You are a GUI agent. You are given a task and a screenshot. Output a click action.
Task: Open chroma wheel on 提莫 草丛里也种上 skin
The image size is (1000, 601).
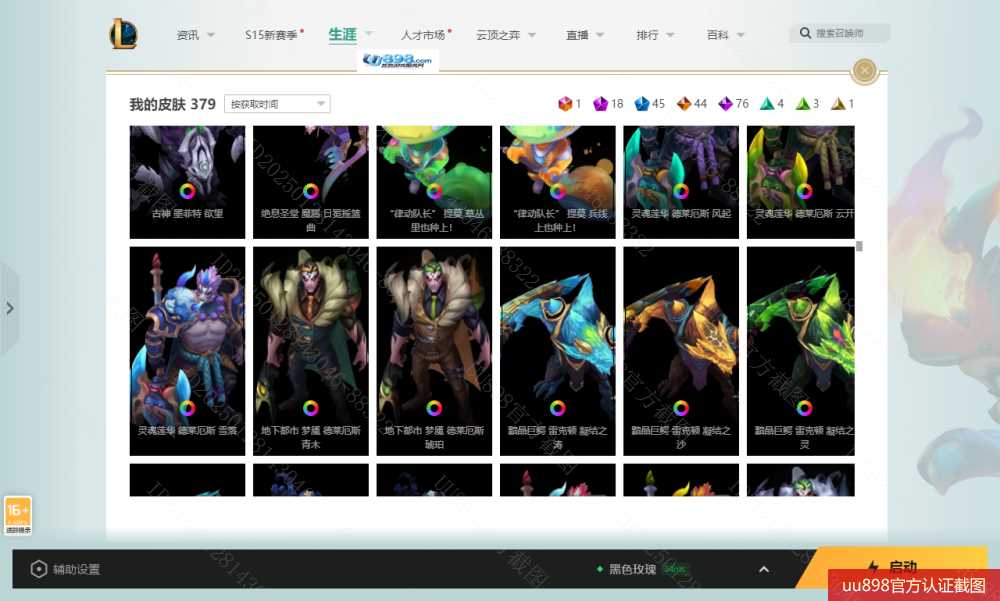tap(434, 191)
